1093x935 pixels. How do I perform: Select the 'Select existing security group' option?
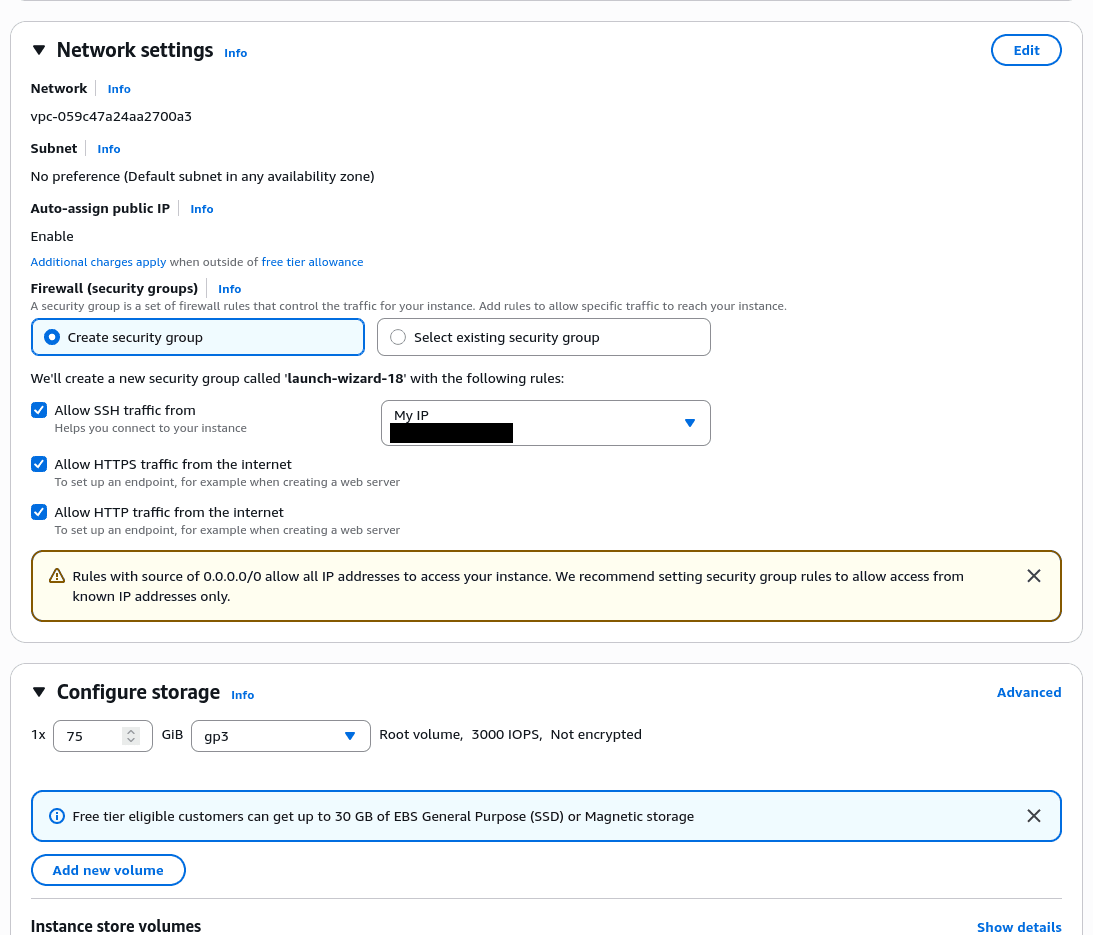[398, 337]
